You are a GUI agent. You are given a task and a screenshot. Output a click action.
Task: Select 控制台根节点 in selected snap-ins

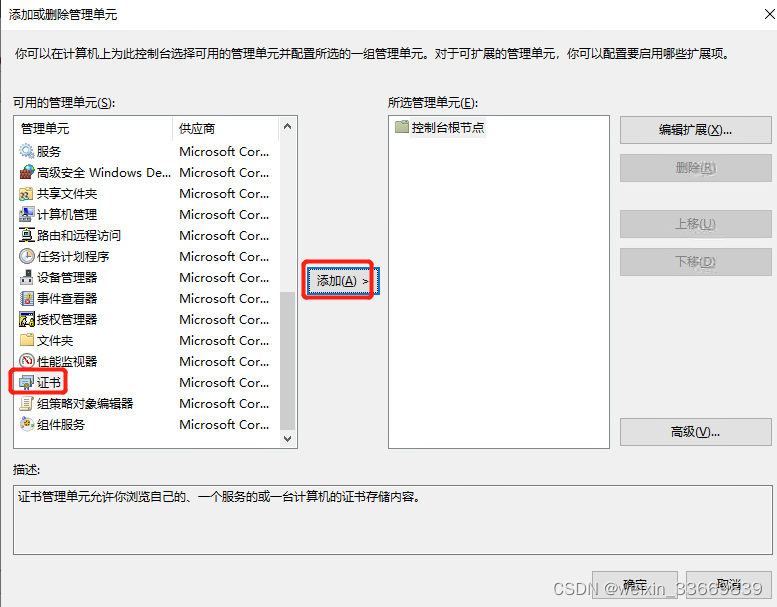tap(447, 127)
